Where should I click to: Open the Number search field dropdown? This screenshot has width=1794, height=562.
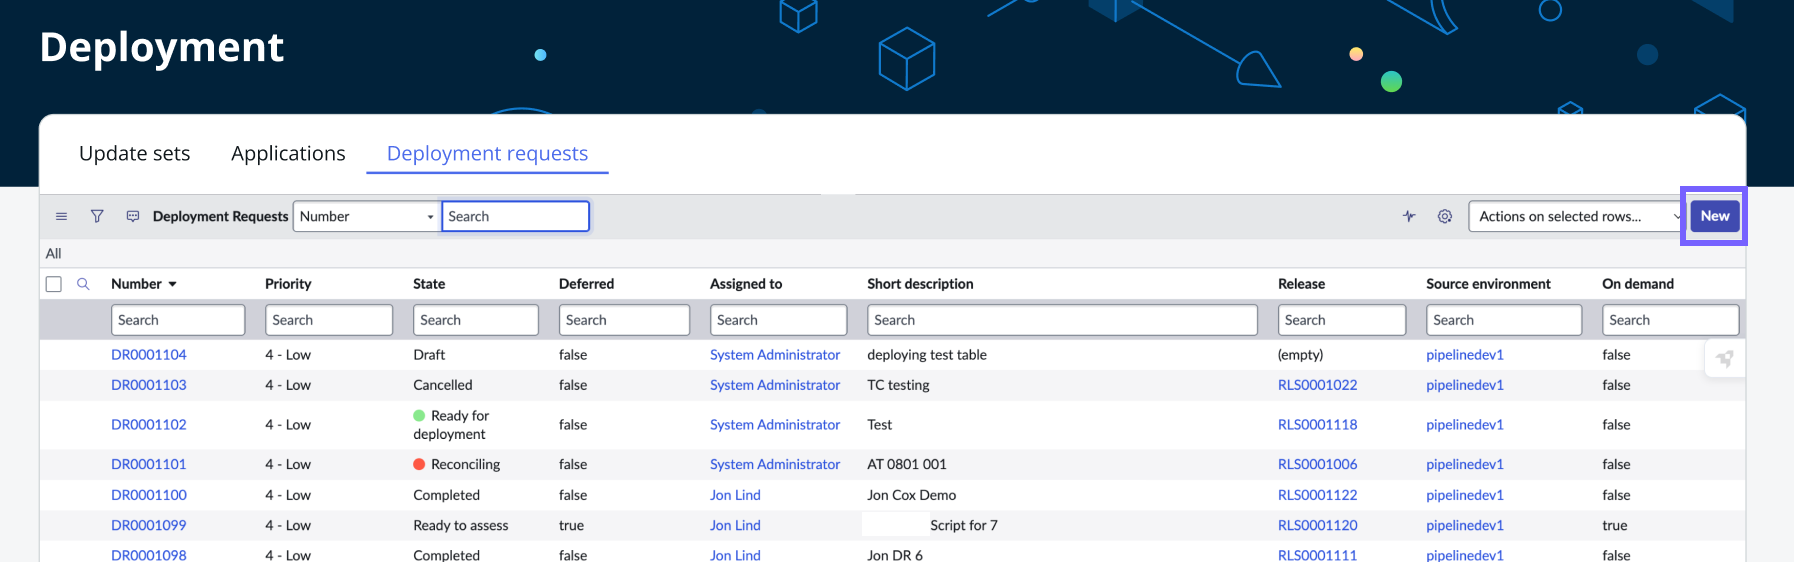366,216
